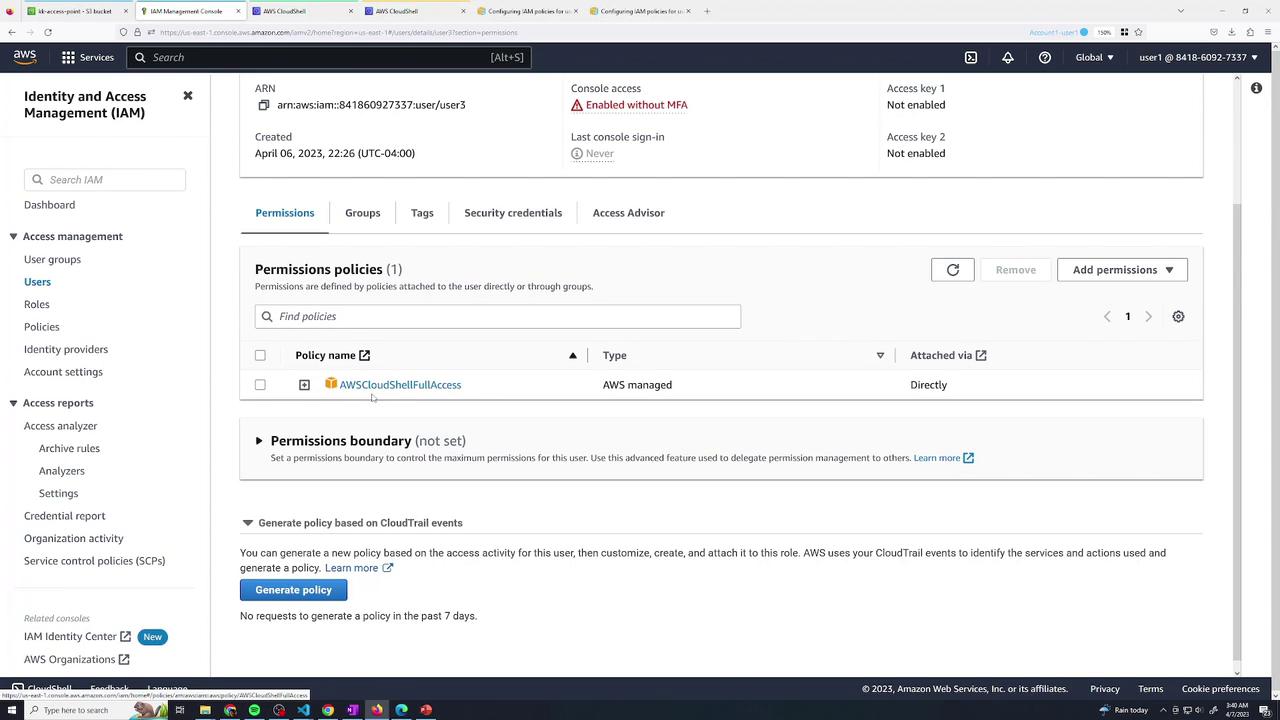Open the Security credentials tab

point(513,213)
